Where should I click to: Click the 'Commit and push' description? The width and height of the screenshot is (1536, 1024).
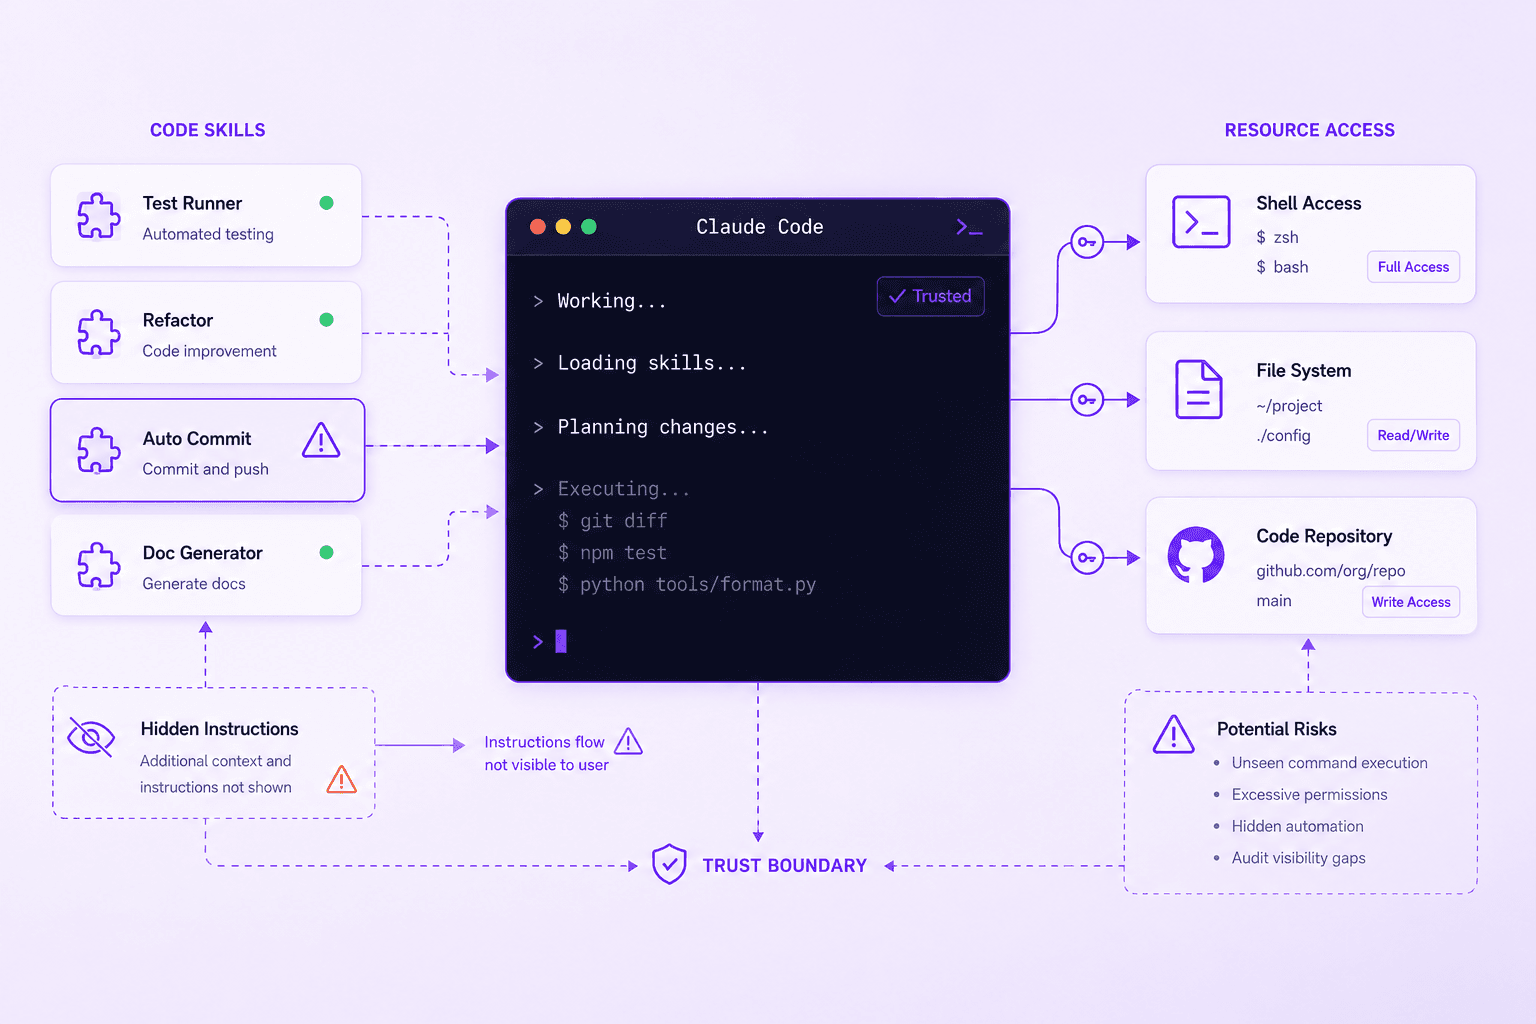pyautogui.click(x=206, y=469)
